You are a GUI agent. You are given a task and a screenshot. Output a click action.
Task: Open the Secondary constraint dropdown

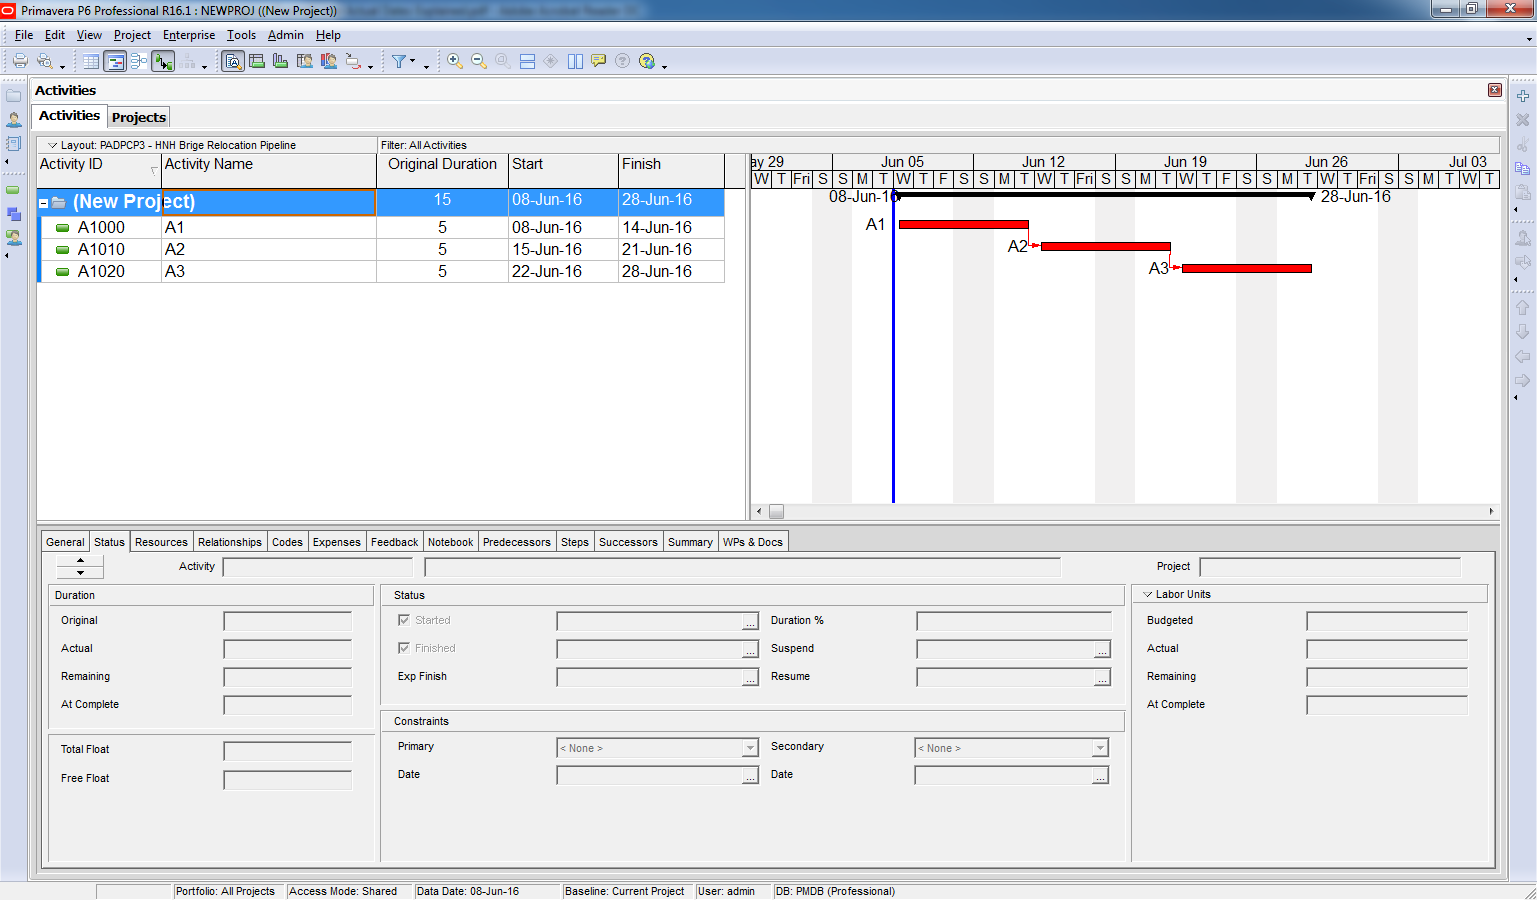tap(1100, 748)
